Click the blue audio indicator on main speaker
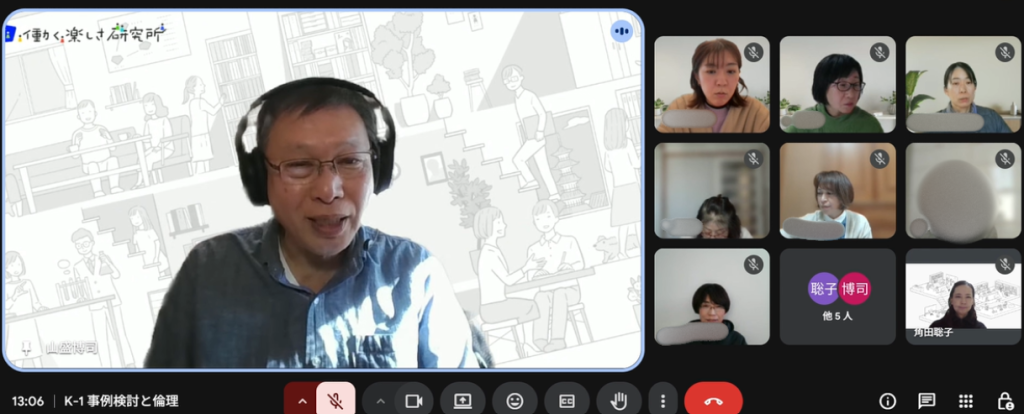This screenshot has width=1024, height=414. coord(621,31)
